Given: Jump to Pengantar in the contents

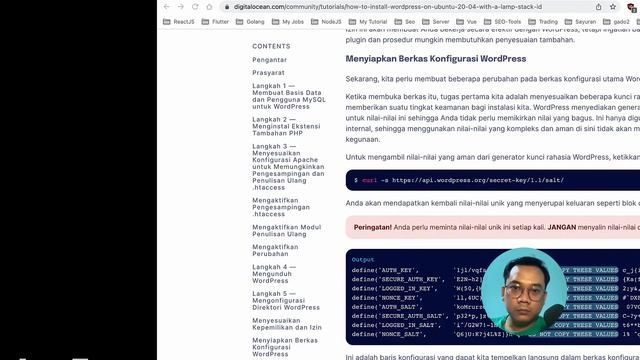Looking at the screenshot, I should tap(269, 60).
